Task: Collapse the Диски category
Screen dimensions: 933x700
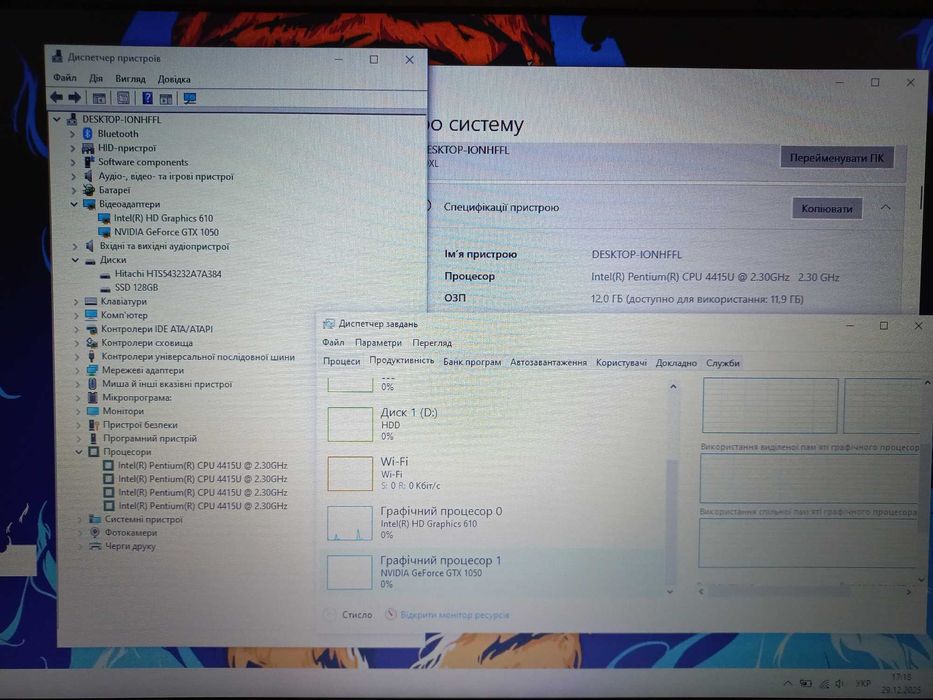Action: click(x=75, y=260)
